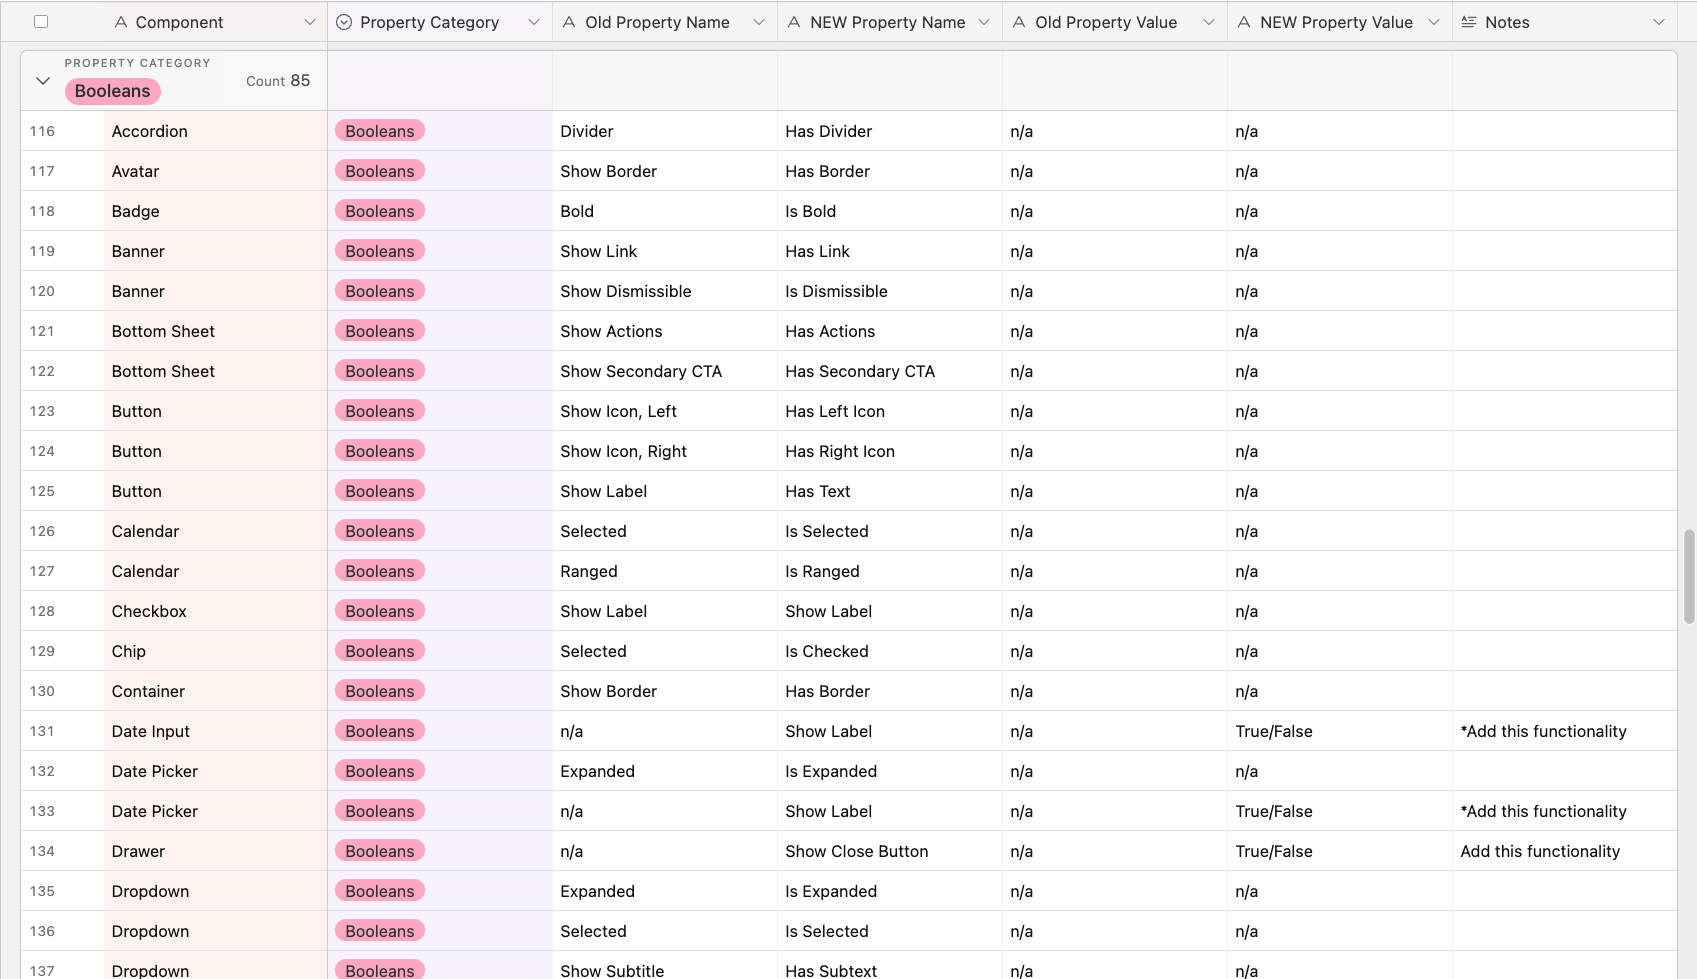Select the note in the Date Input row
Viewport: 1697px width, 979px height.
pyautogui.click(x=1565, y=731)
